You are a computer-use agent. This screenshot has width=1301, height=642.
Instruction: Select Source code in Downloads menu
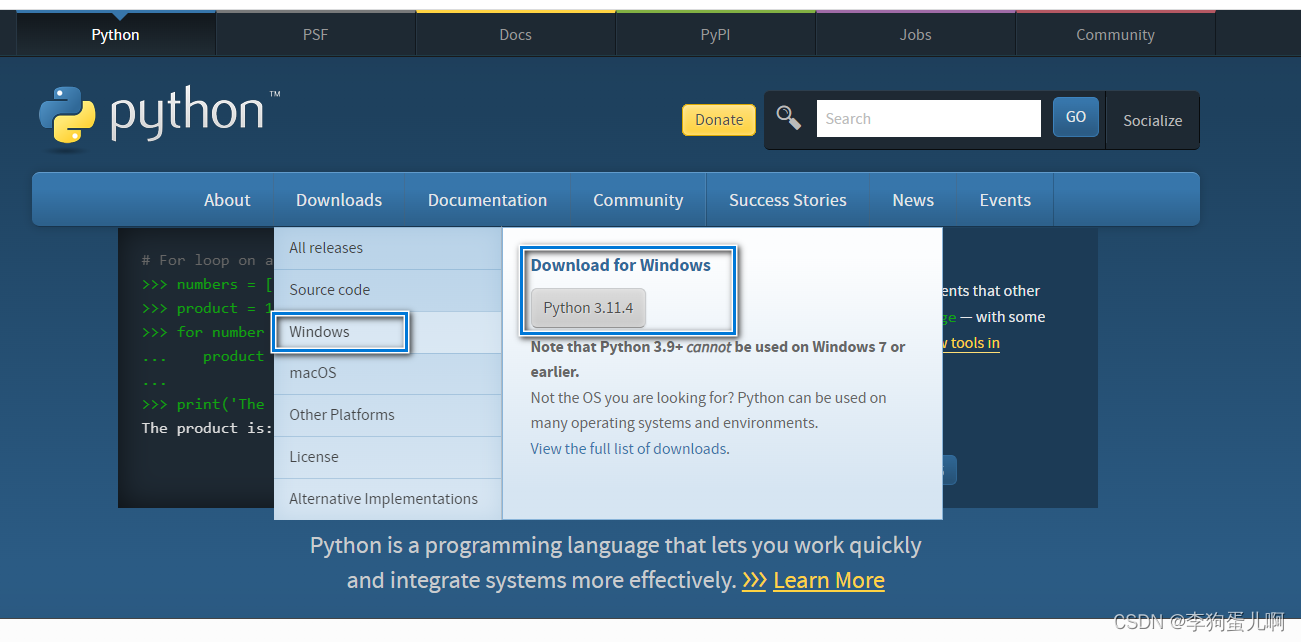(x=388, y=290)
